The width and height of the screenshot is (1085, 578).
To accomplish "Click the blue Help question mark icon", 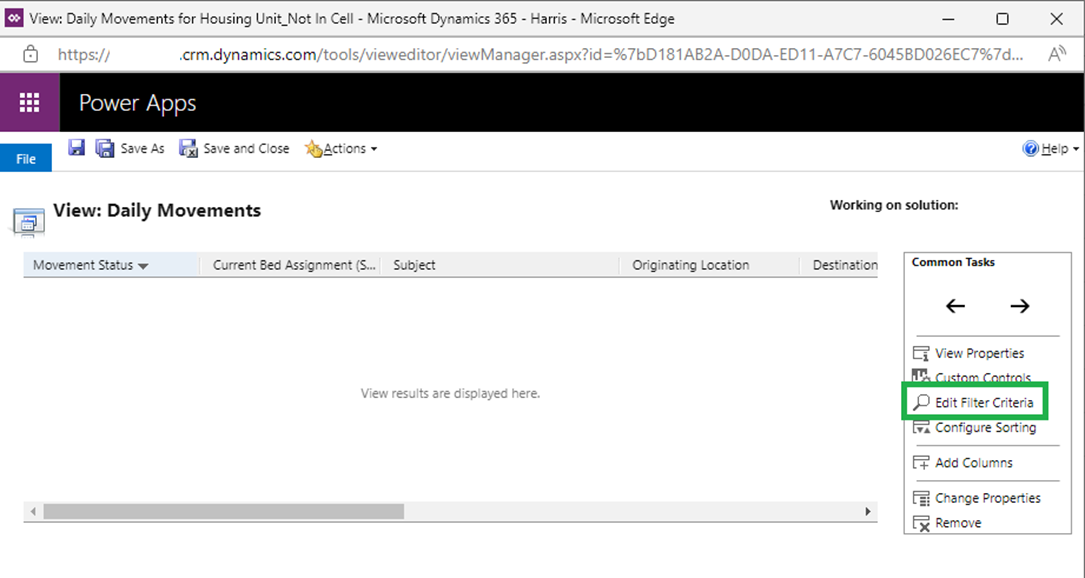I will [1030, 148].
